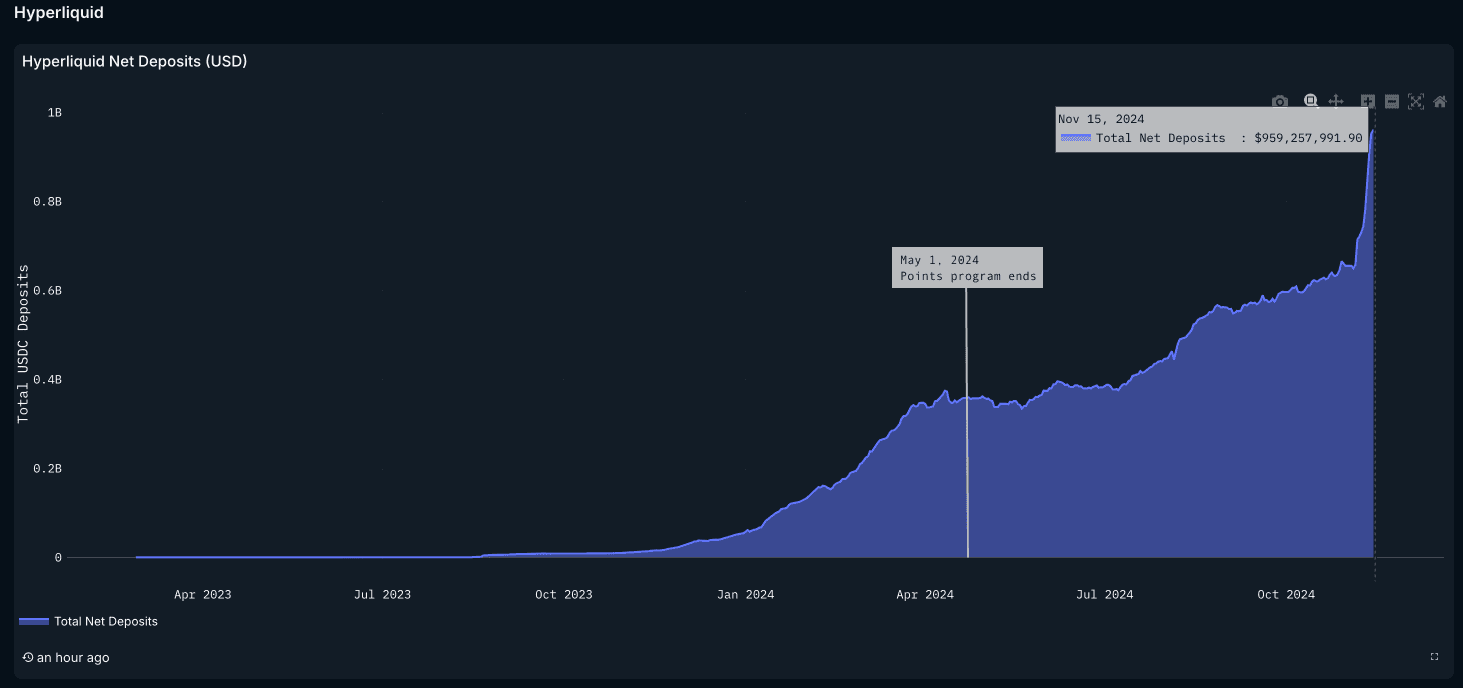This screenshot has width=1463, height=688.
Task: Select the box zoom tool
Action: coord(1310,101)
